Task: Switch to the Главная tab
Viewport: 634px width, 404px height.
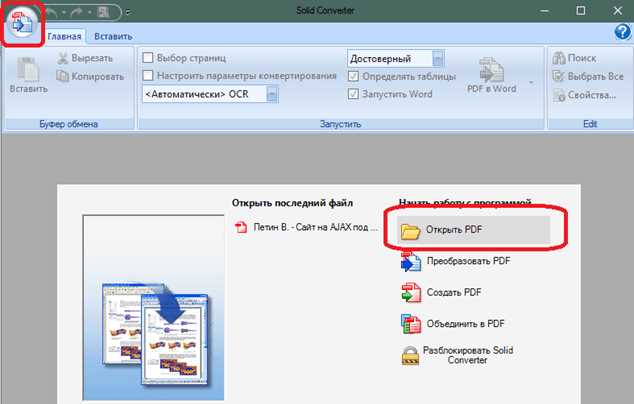Action: 64,36
